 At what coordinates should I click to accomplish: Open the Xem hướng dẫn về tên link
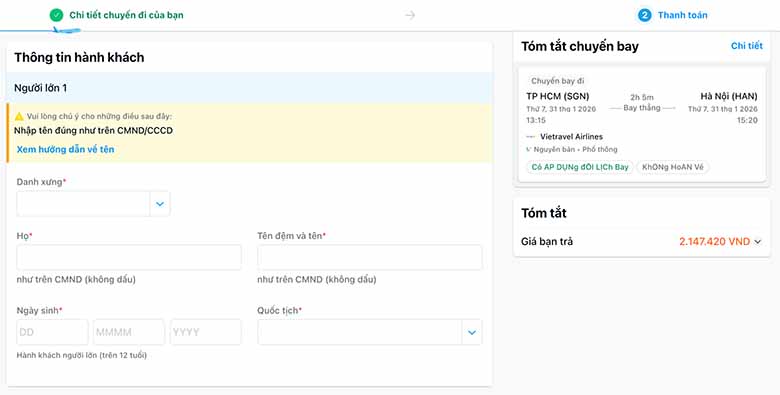pyautogui.click(x=66, y=149)
